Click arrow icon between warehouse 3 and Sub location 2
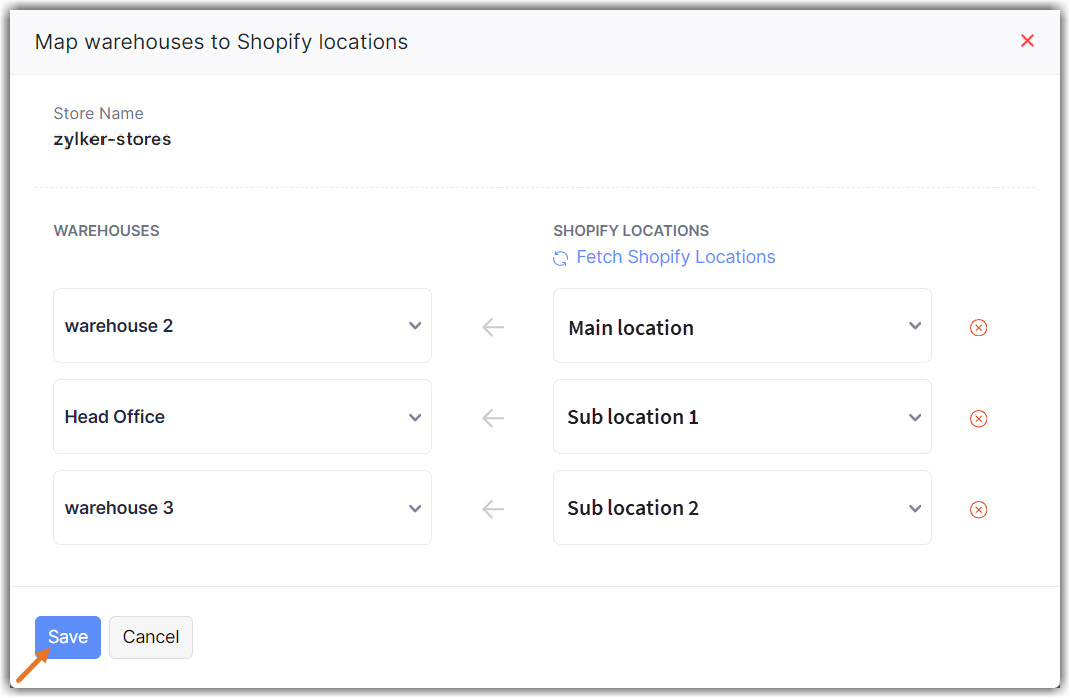Viewport: 1070px width, 698px height. point(492,509)
